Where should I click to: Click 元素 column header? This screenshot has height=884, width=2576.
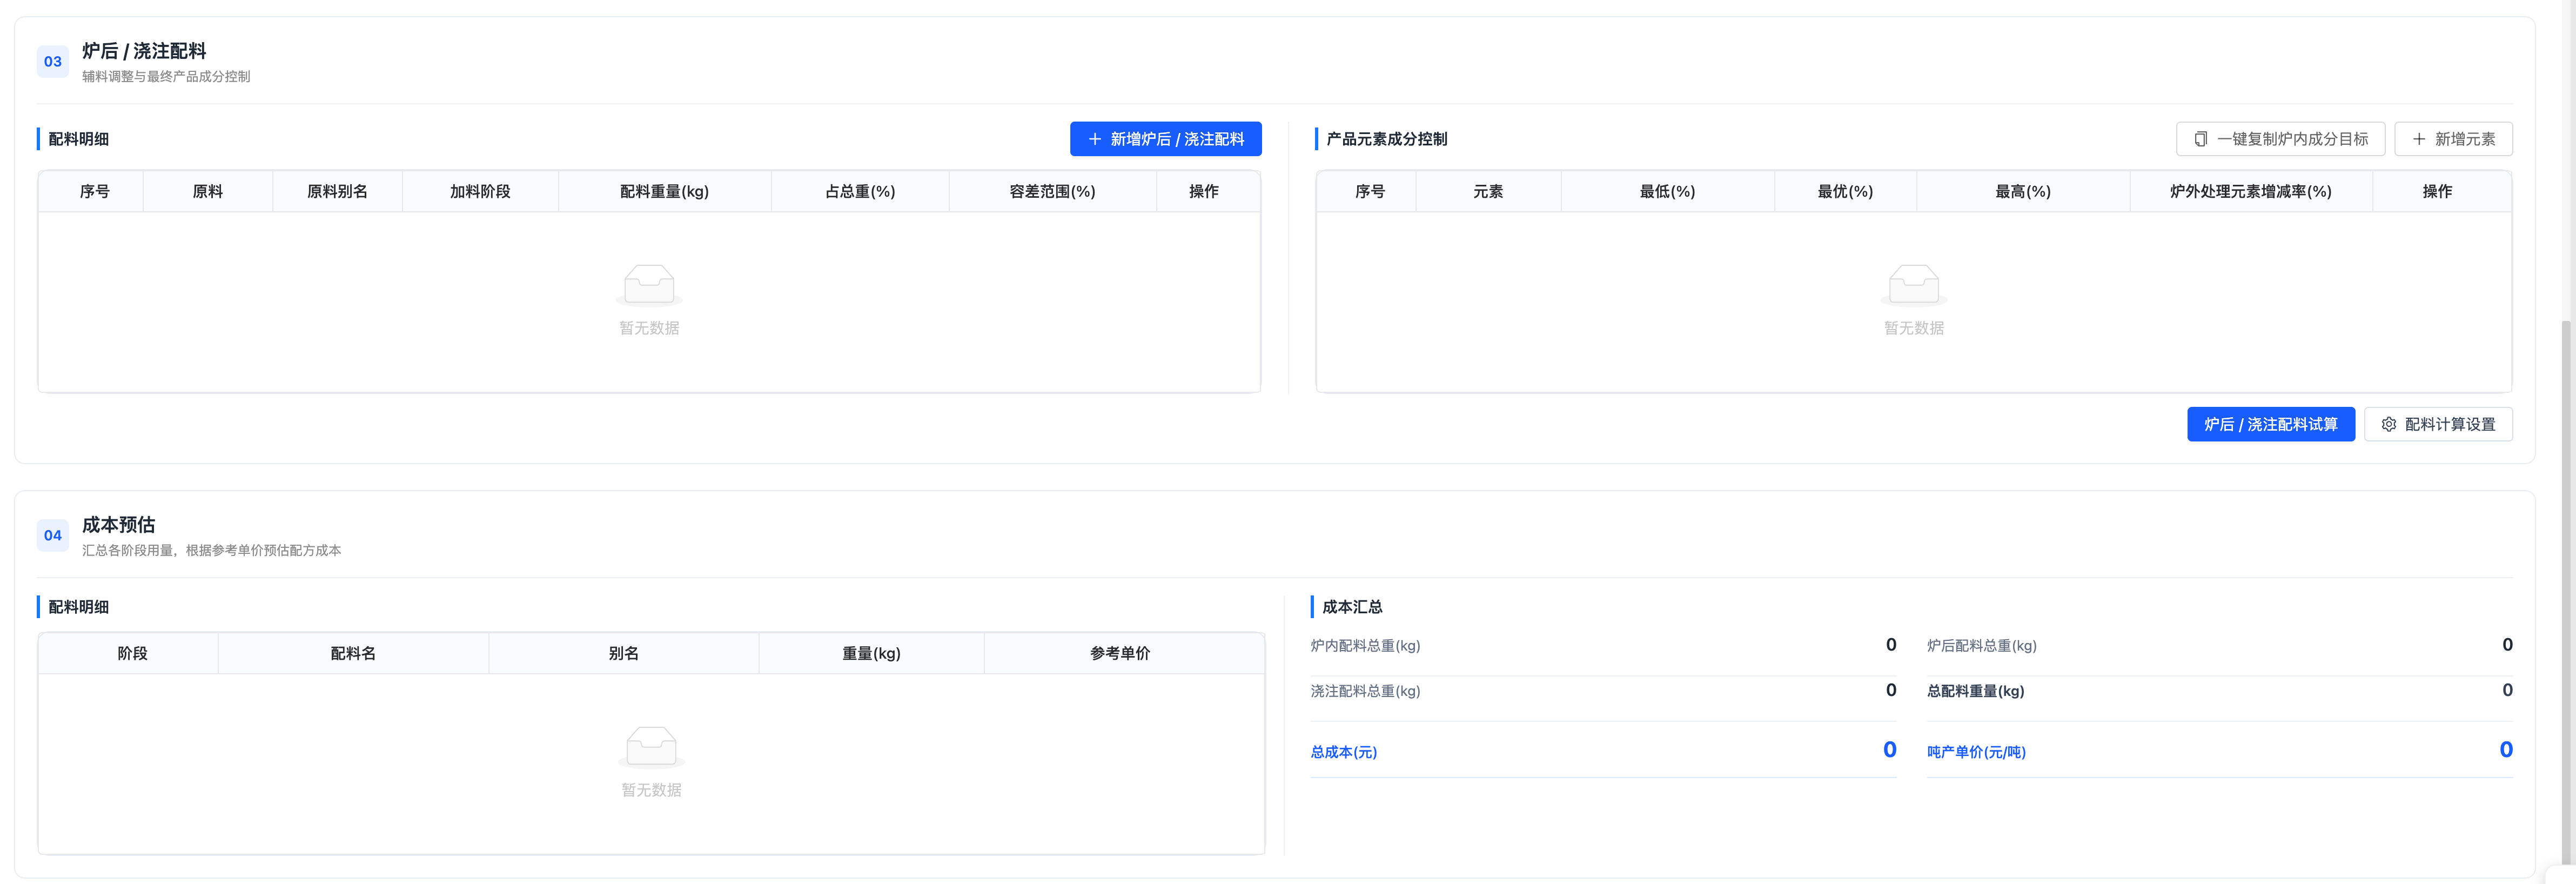coord(1488,191)
